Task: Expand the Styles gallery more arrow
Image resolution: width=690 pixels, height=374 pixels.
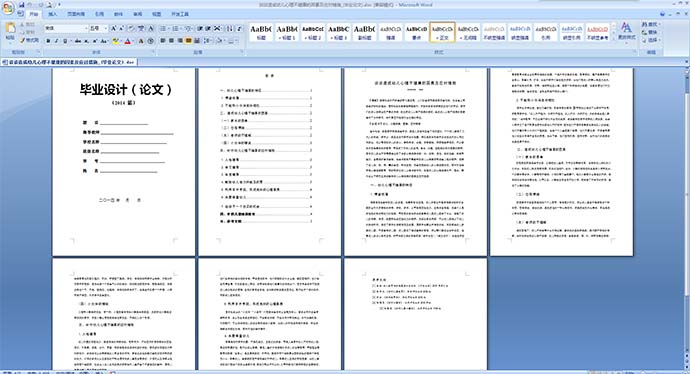Action: pyautogui.click(x=613, y=39)
